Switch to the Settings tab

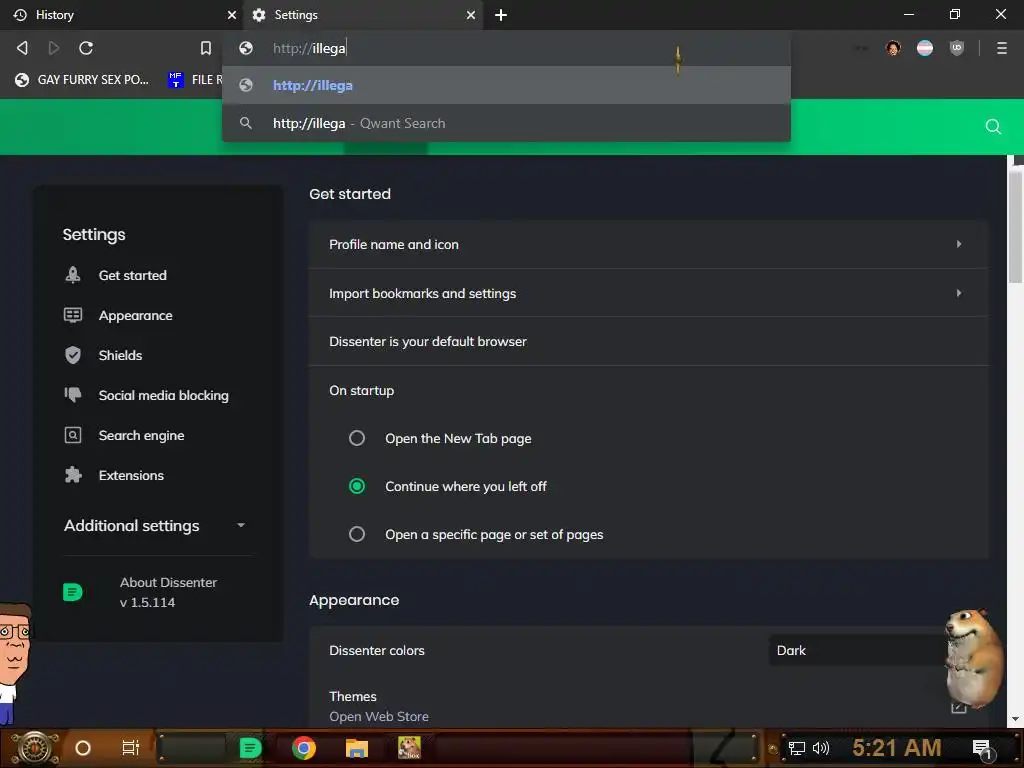(362, 14)
